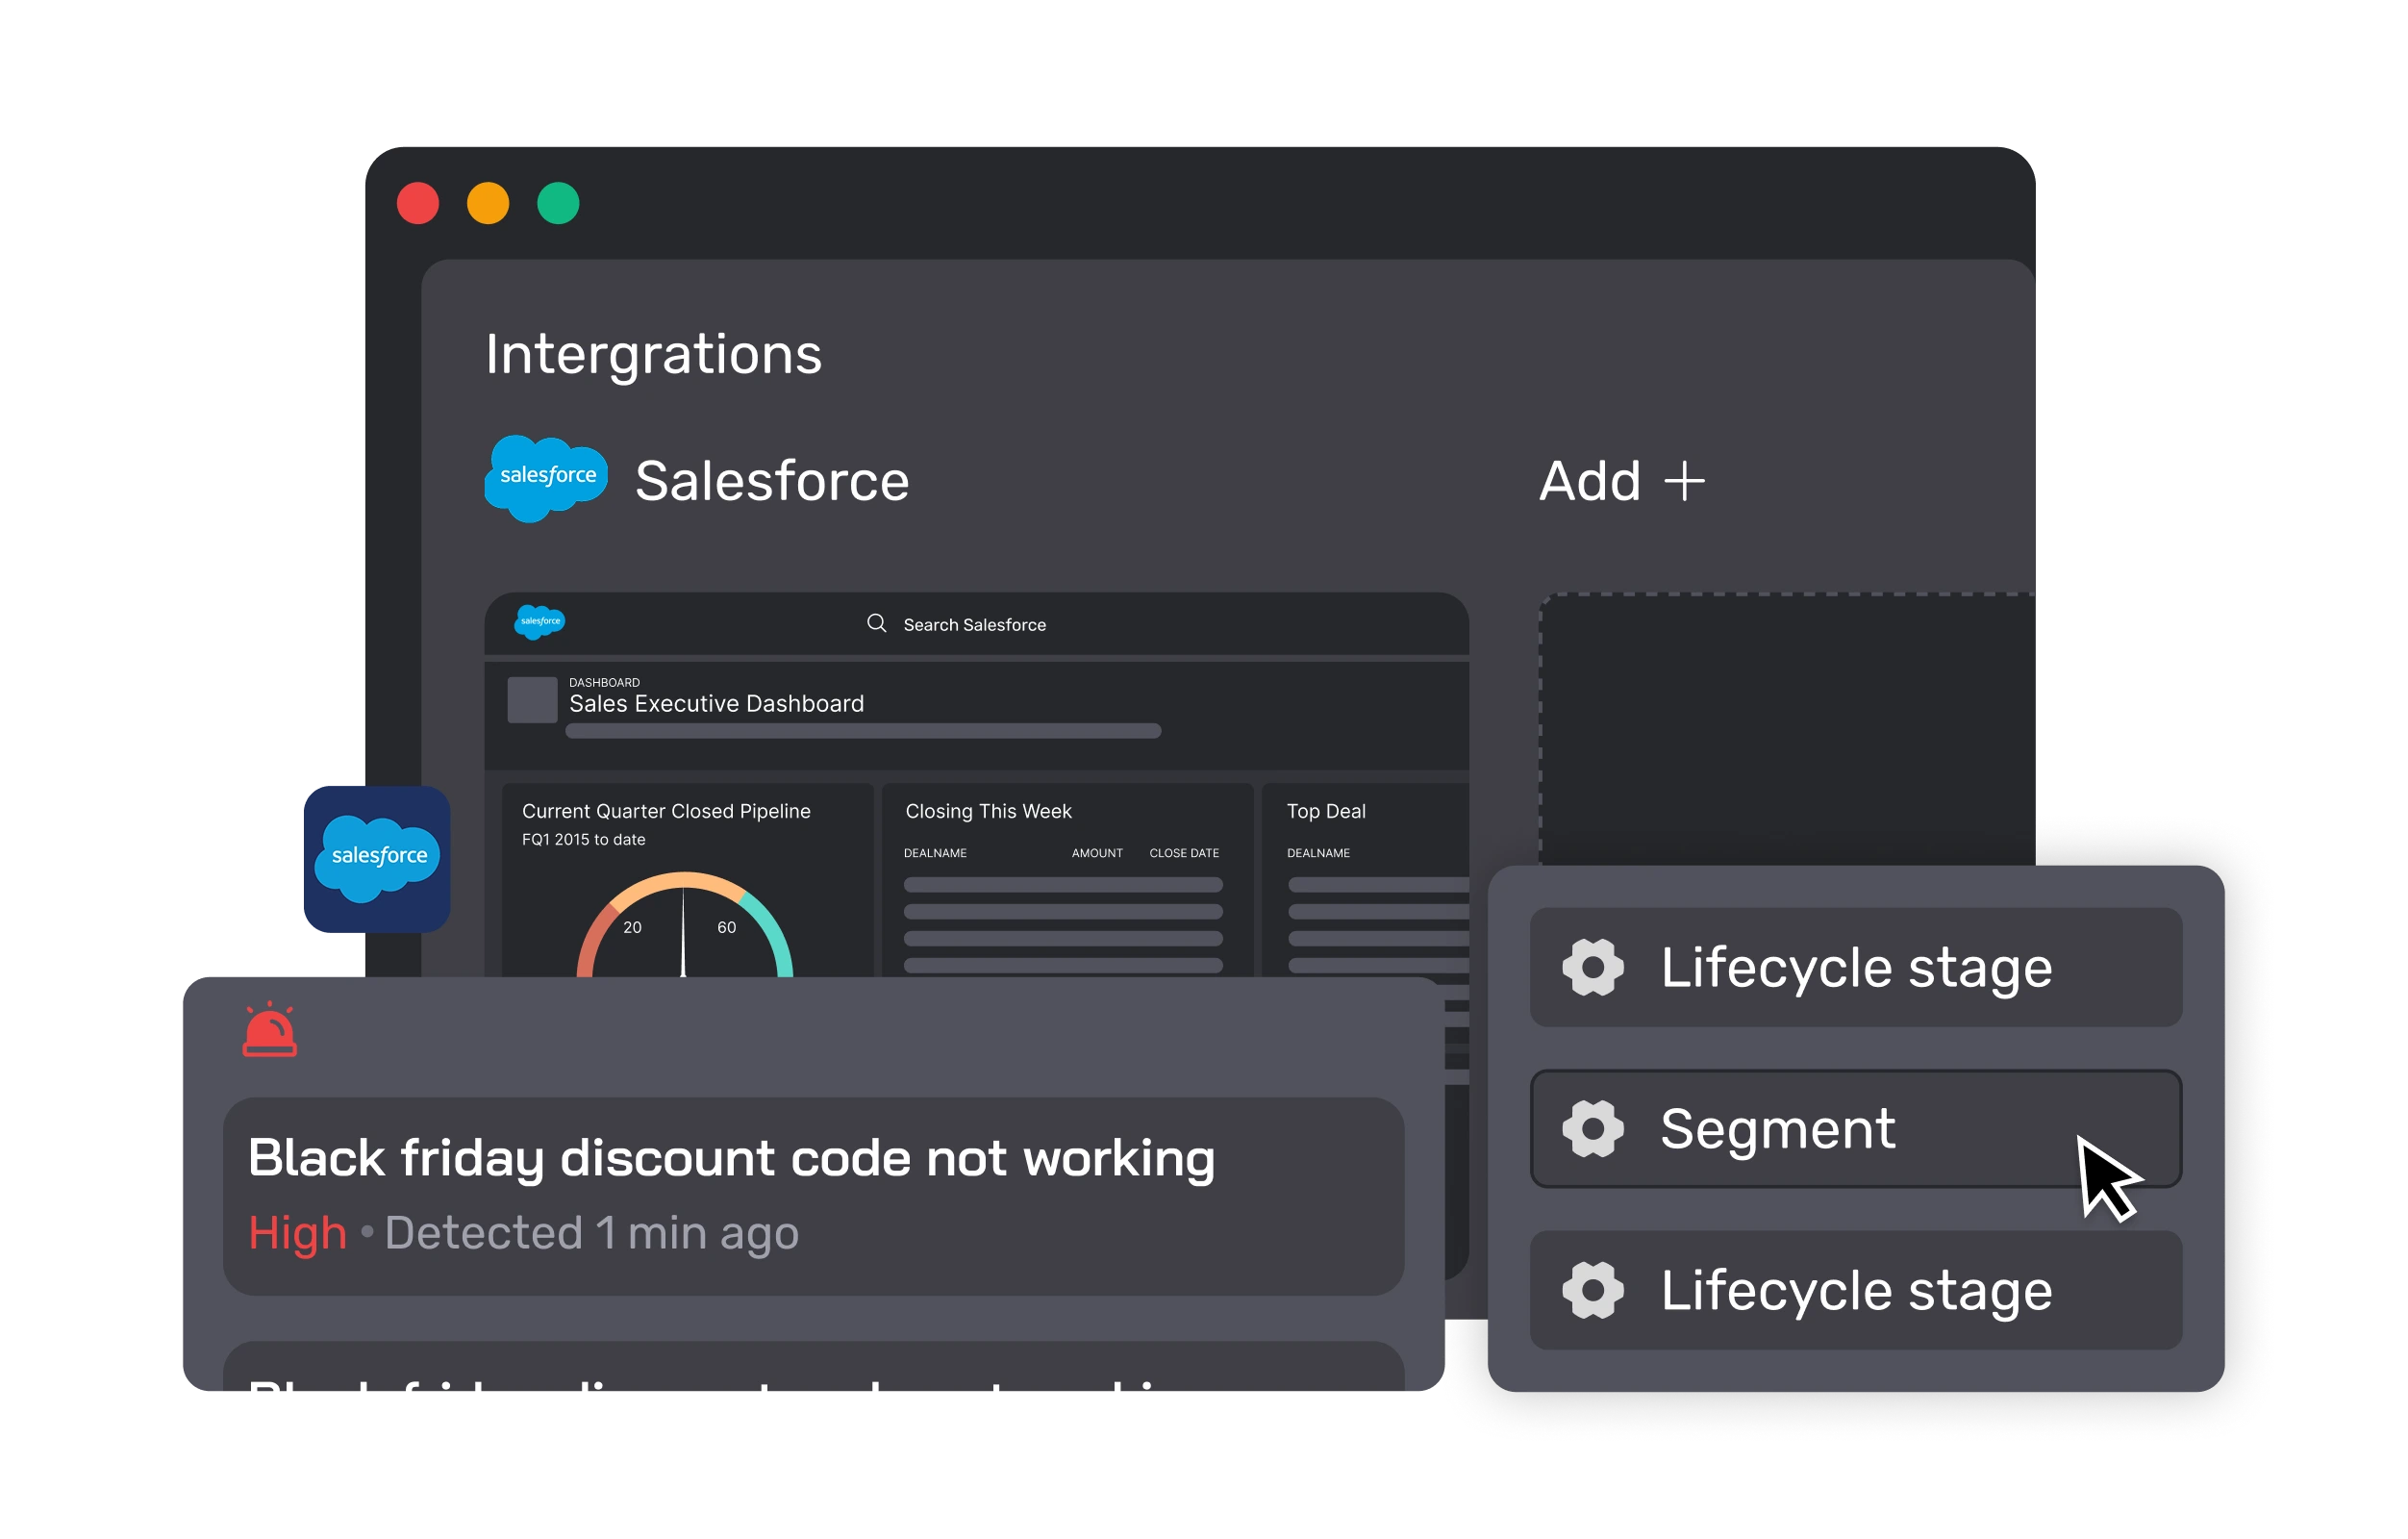Click the gear icon next to Segment
The height and width of the screenshot is (1539, 2408).
(x=1592, y=1128)
